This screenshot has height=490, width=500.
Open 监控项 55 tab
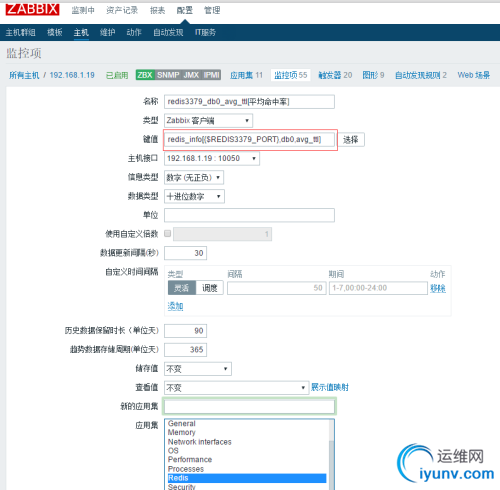click(x=291, y=75)
